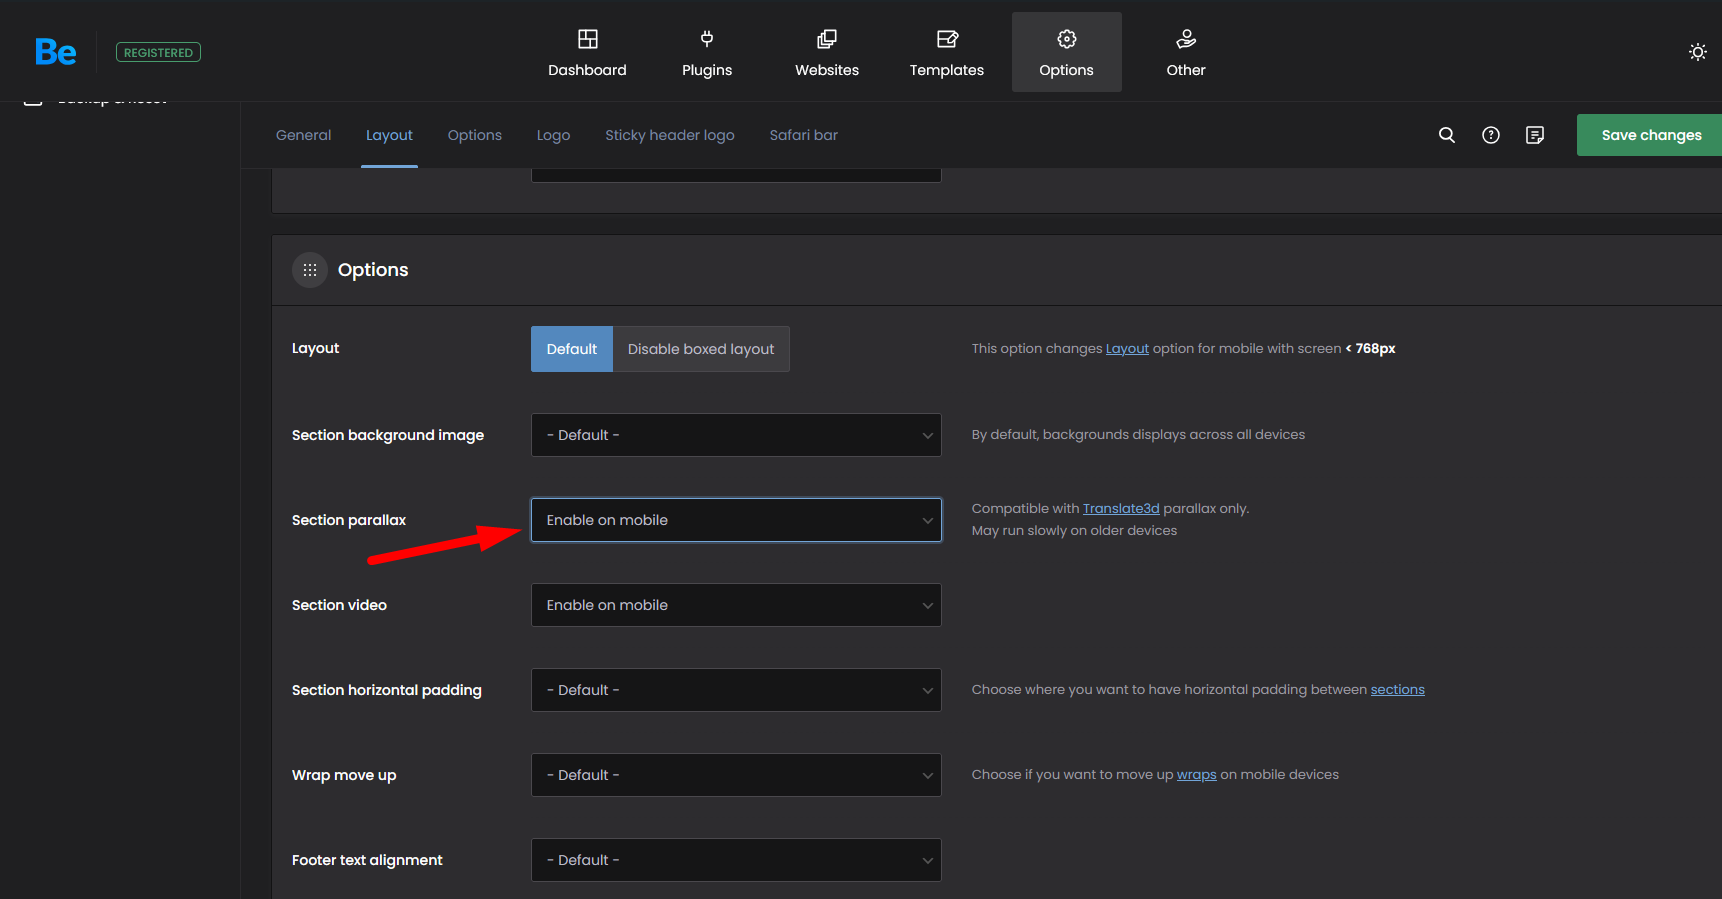Open the Websites section
The height and width of the screenshot is (899, 1722).
[x=827, y=52]
